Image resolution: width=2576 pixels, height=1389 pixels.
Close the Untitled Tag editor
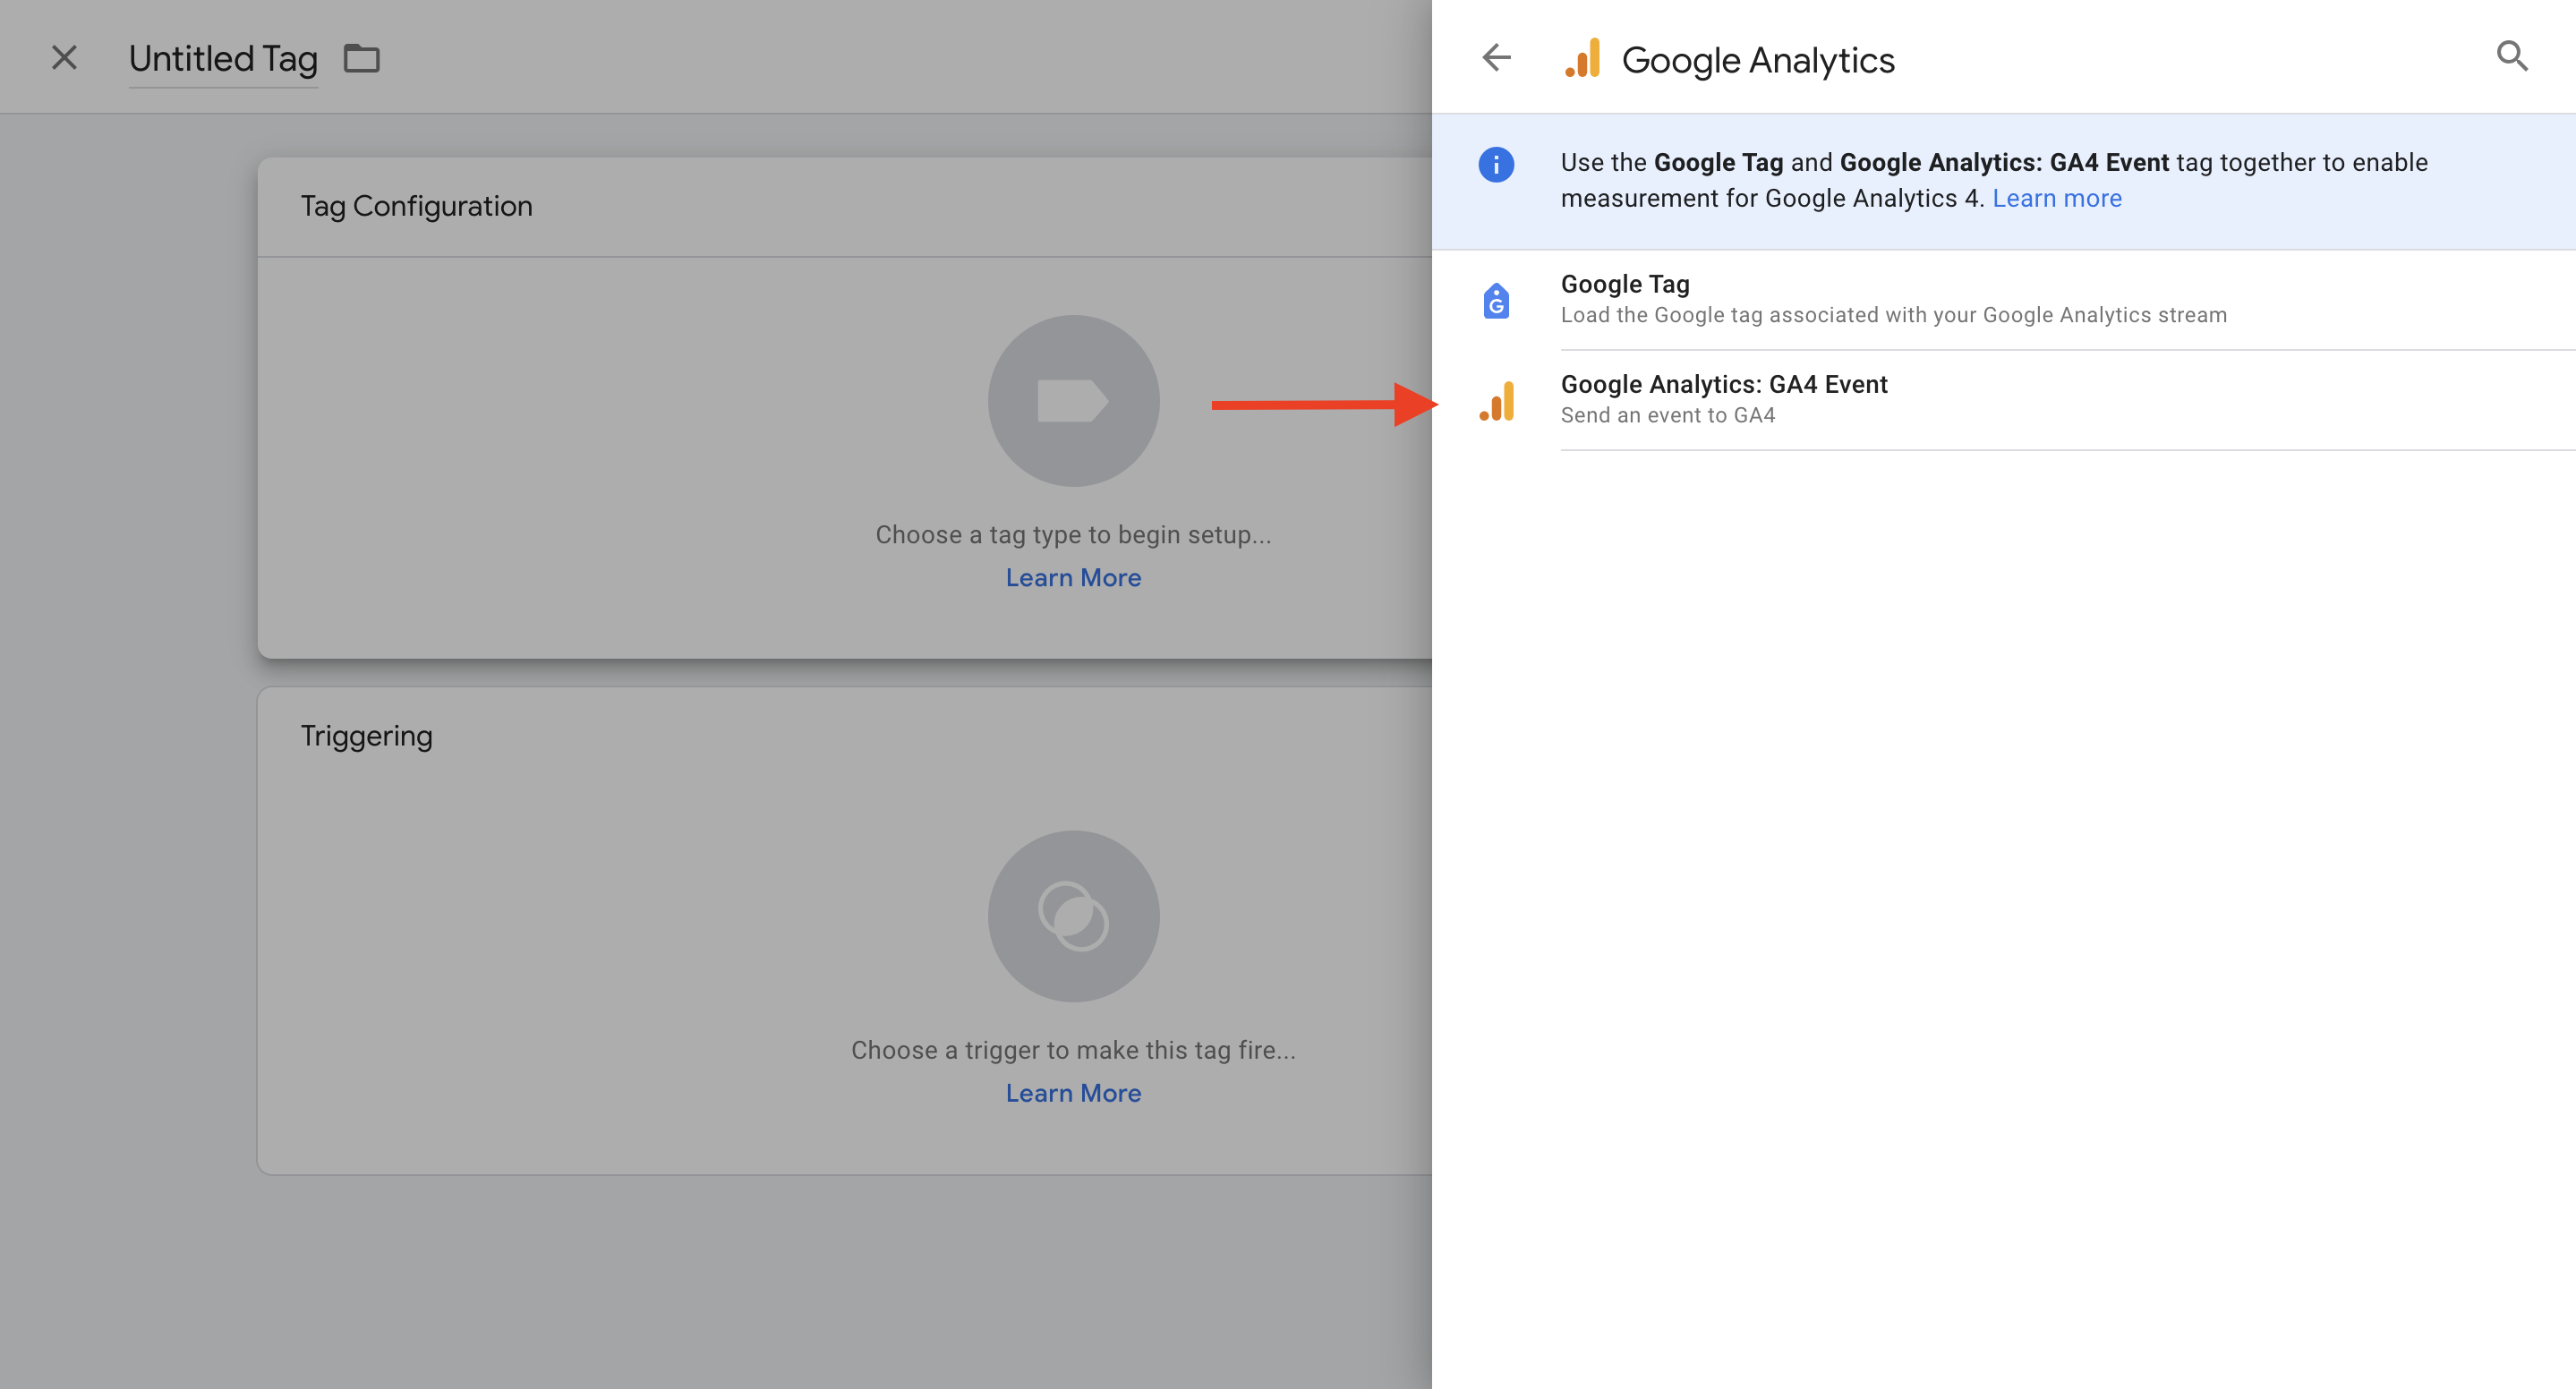[64, 58]
